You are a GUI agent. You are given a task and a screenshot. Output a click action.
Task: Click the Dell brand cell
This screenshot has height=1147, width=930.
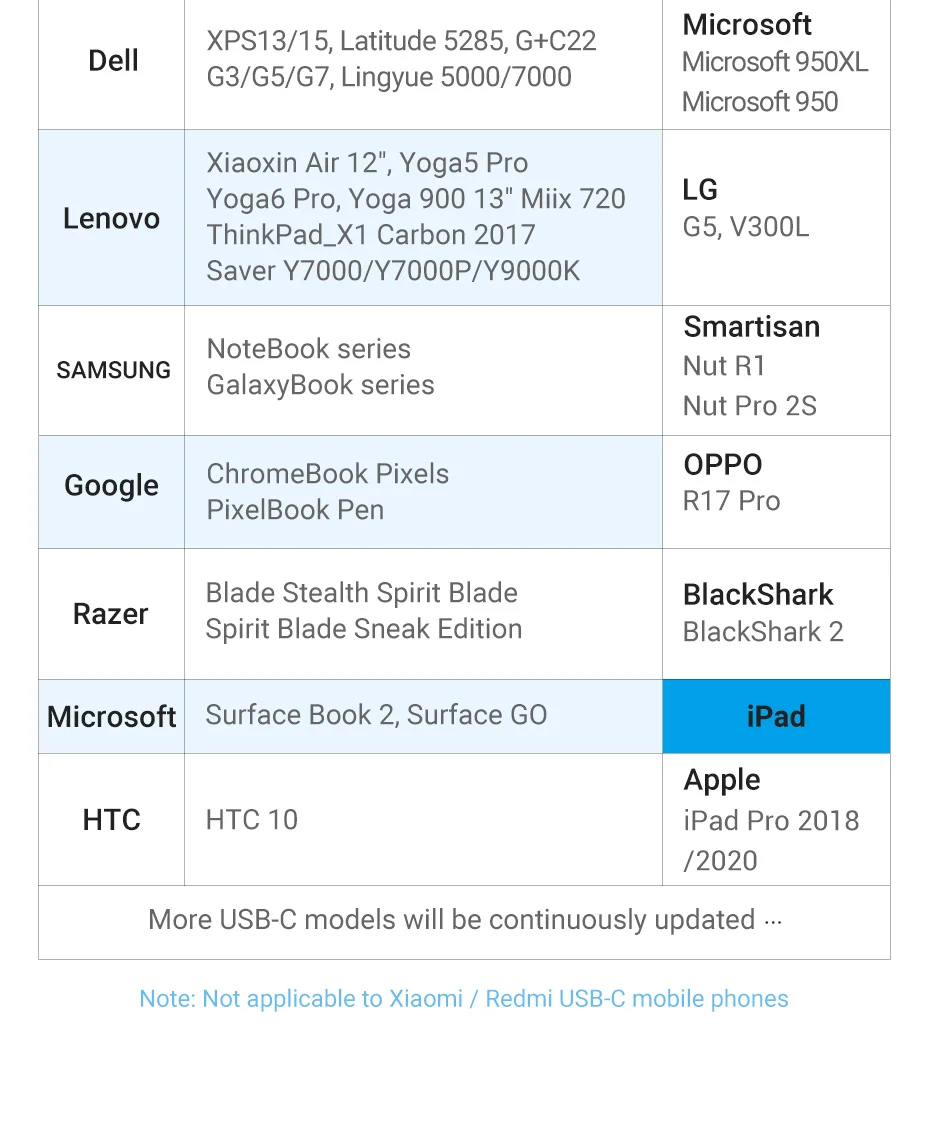tap(113, 61)
